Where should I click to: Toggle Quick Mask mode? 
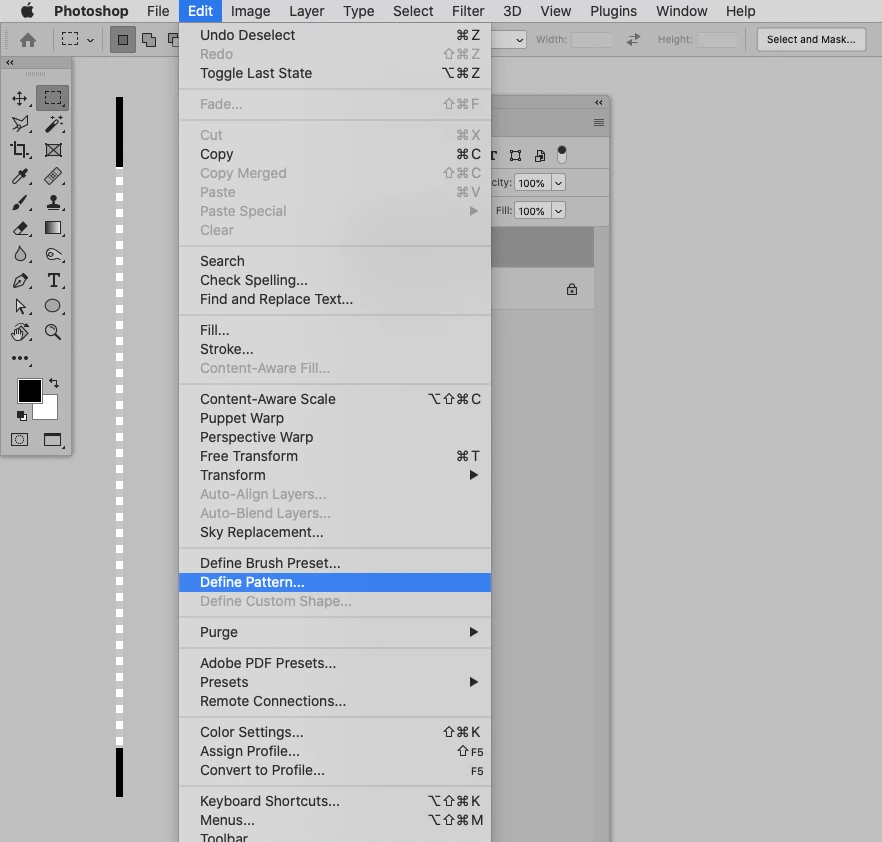[x=20, y=439]
